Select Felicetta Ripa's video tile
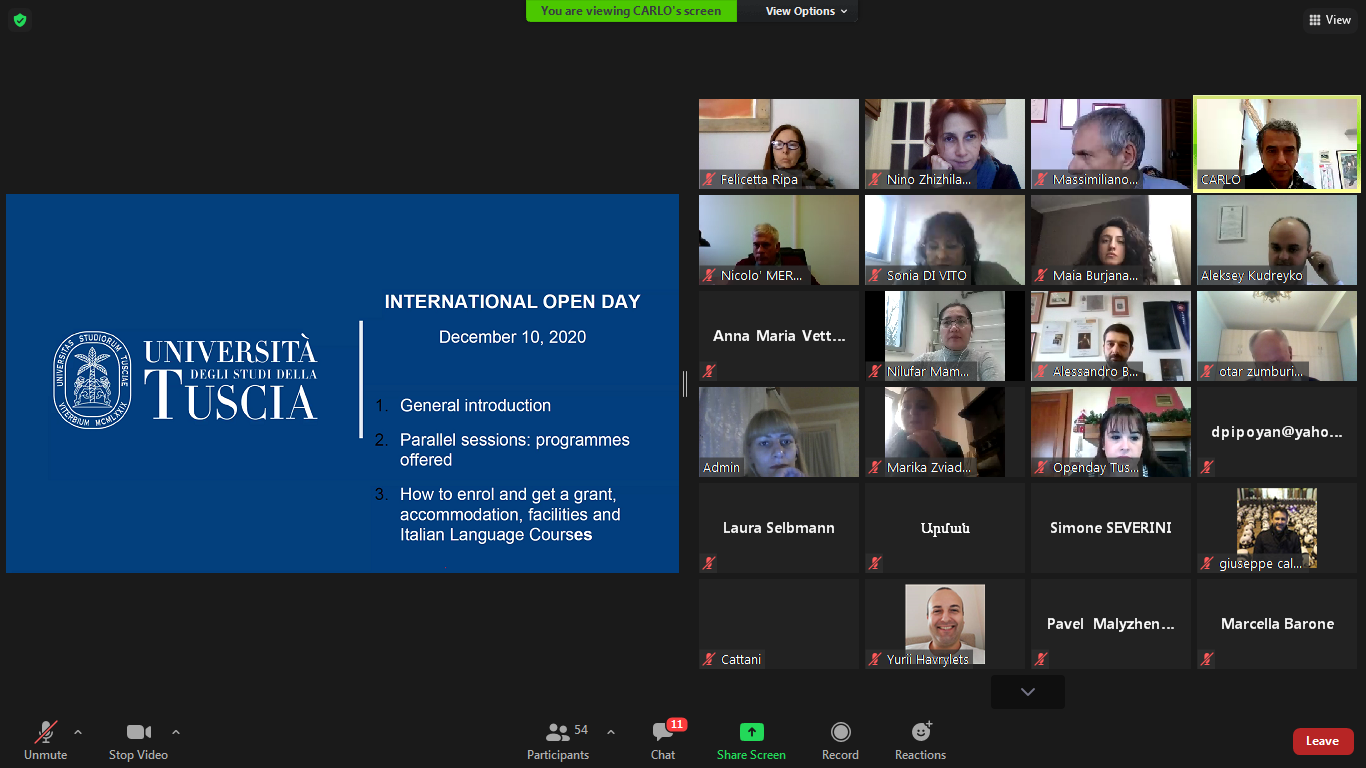Image resolution: width=1366 pixels, height=768 pixels. pyautogui.click(x=779, y=144)
